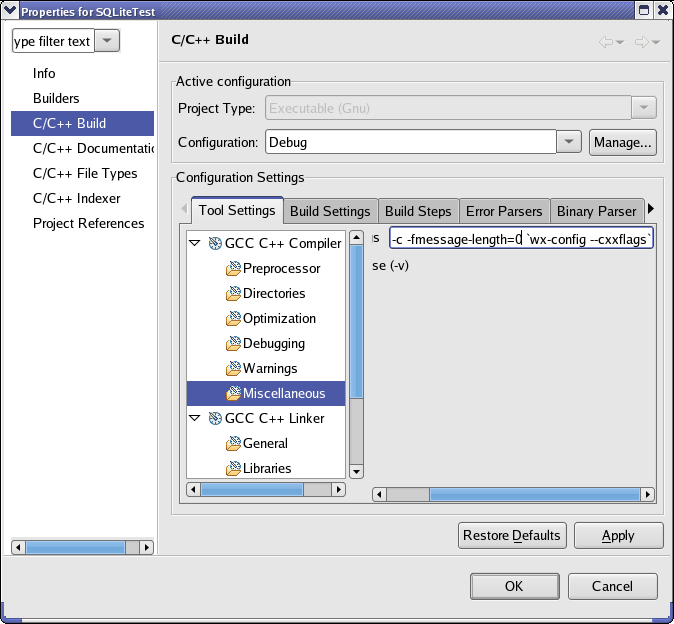Click the forward navigation arrow icon

pos(641,42)
